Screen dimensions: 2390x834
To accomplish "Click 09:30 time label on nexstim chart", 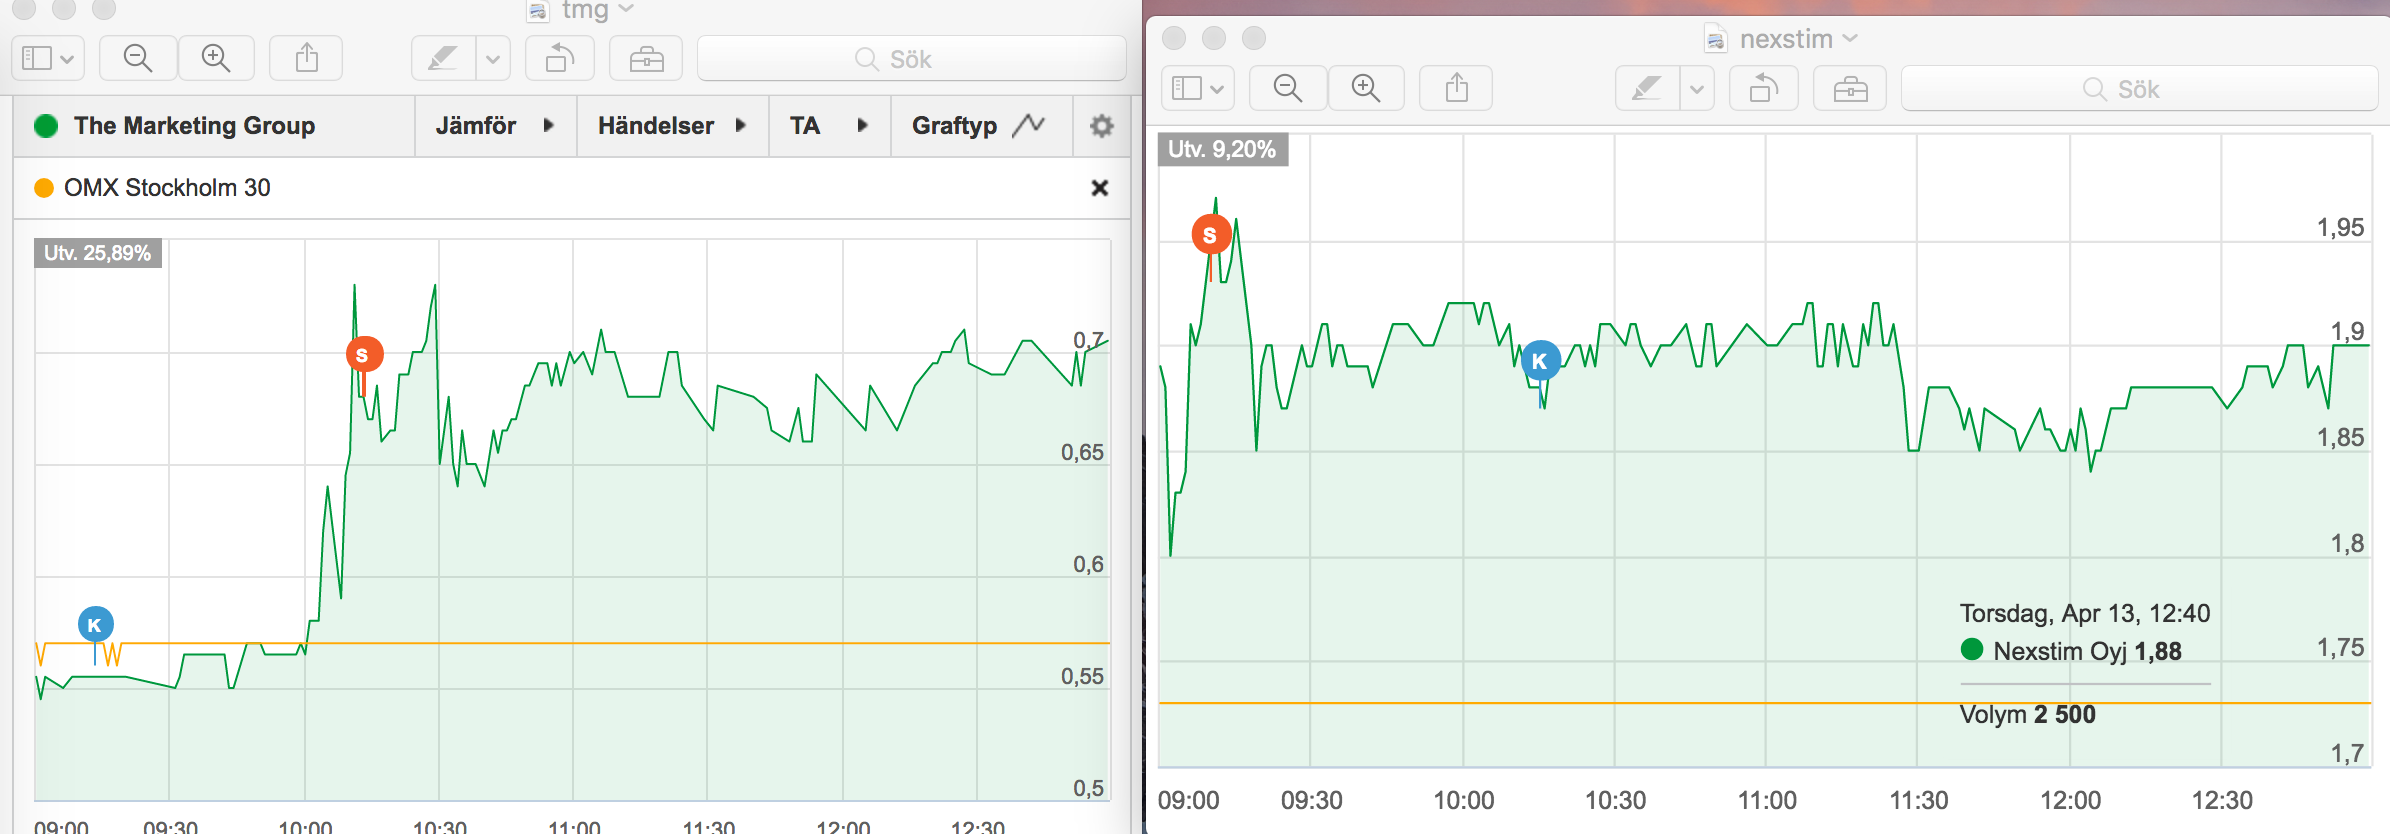I will pyautogui.click(x=1312, y=800).
